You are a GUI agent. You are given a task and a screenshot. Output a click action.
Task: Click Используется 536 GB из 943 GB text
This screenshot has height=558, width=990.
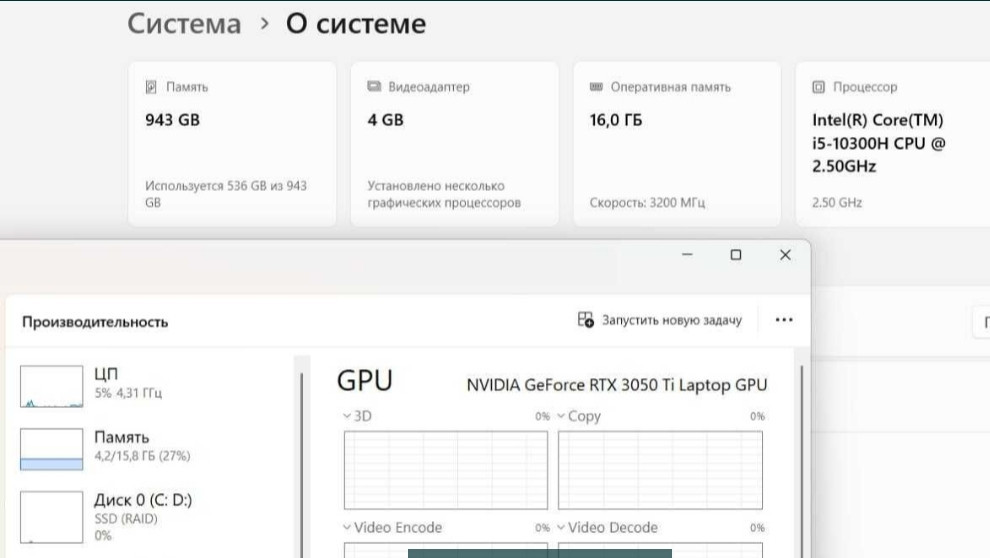pos(226,194)
